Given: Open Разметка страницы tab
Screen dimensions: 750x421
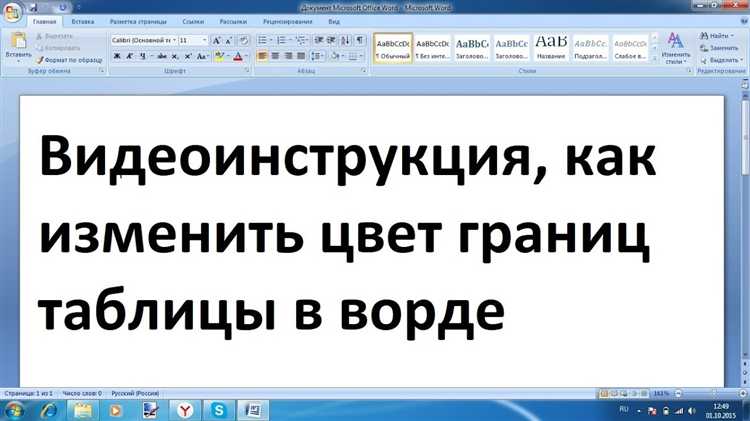Looking at the screenshot, I should pyautogui.click(x=138, y=22).
